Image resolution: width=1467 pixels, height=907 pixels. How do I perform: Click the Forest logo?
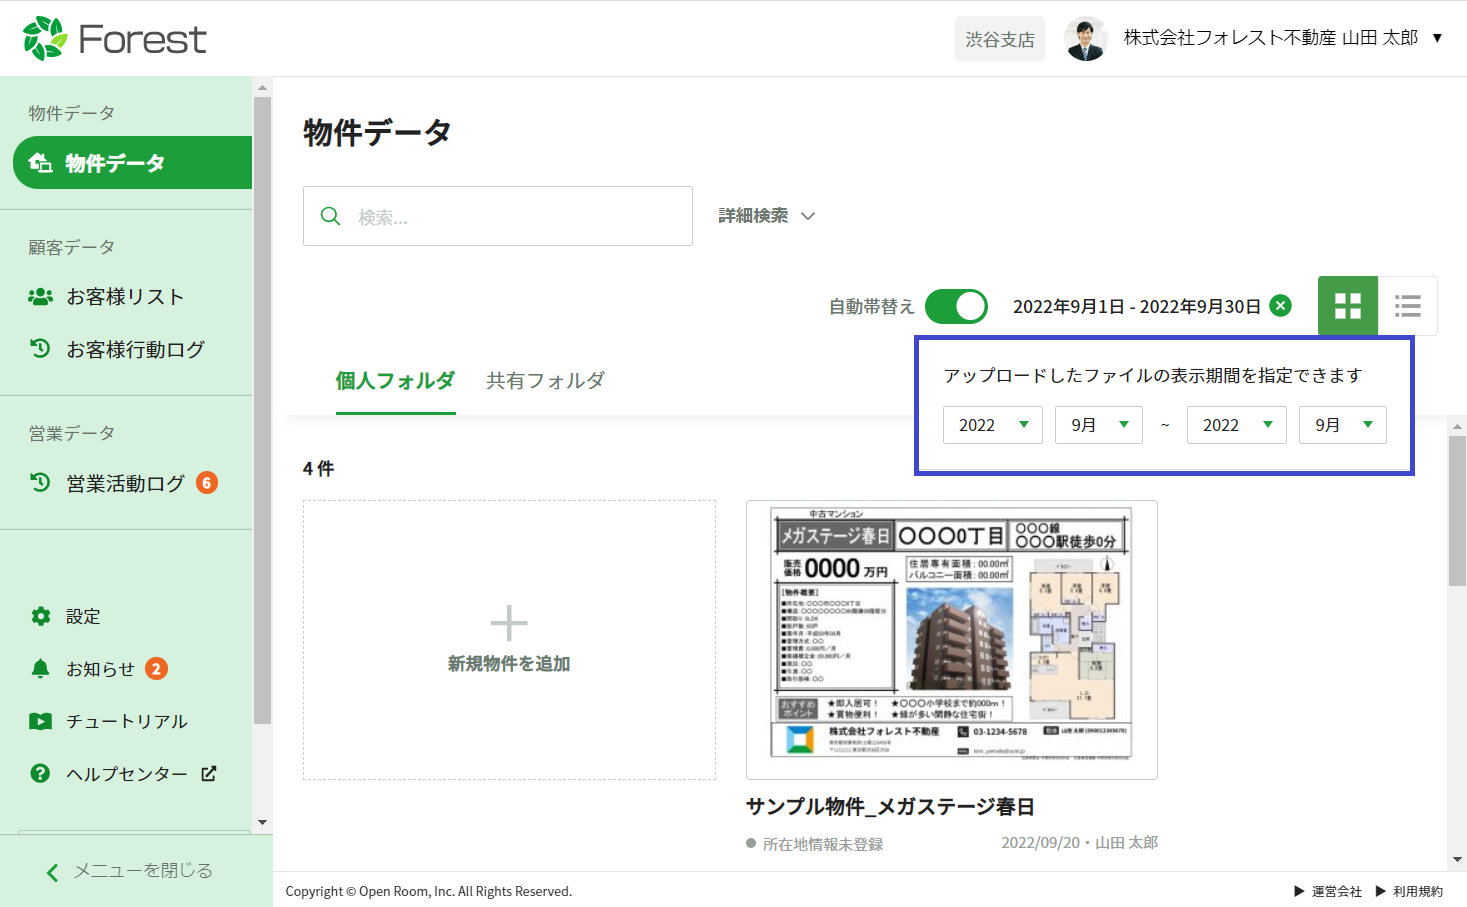tap(115, 39)
